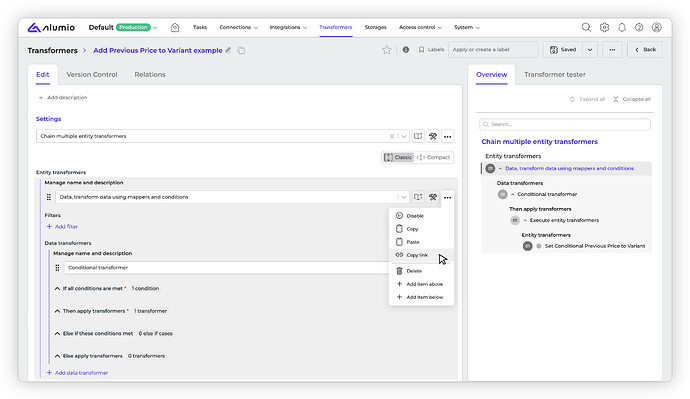Grab the drag handle of Data transform row
The height and width of the screenshot is (399, 690).
pos(49,197)
